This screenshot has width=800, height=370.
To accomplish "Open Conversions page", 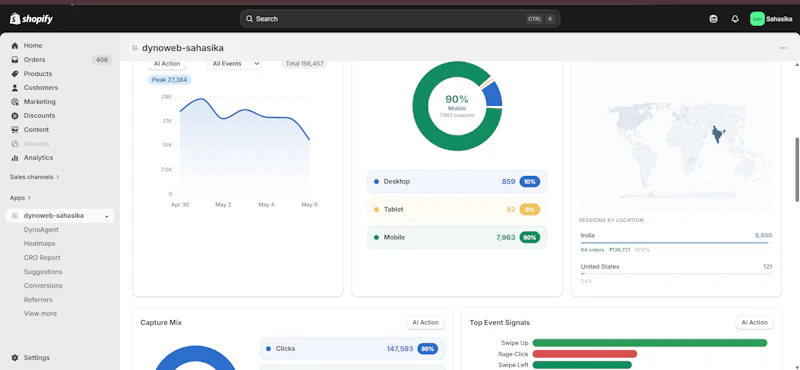I will pos(43,286).
